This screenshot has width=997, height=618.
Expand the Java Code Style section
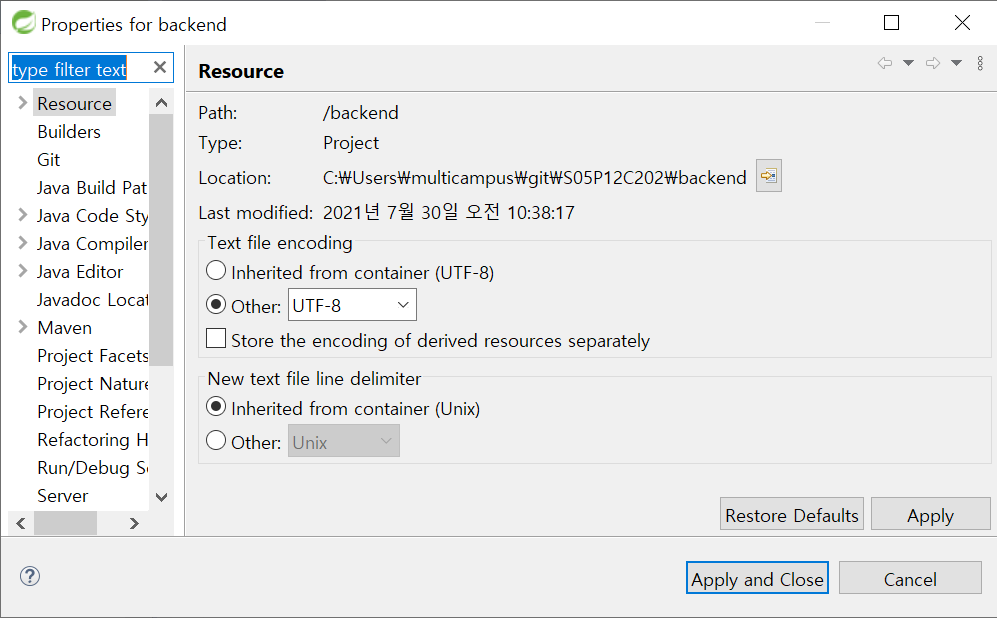(20, 215)
